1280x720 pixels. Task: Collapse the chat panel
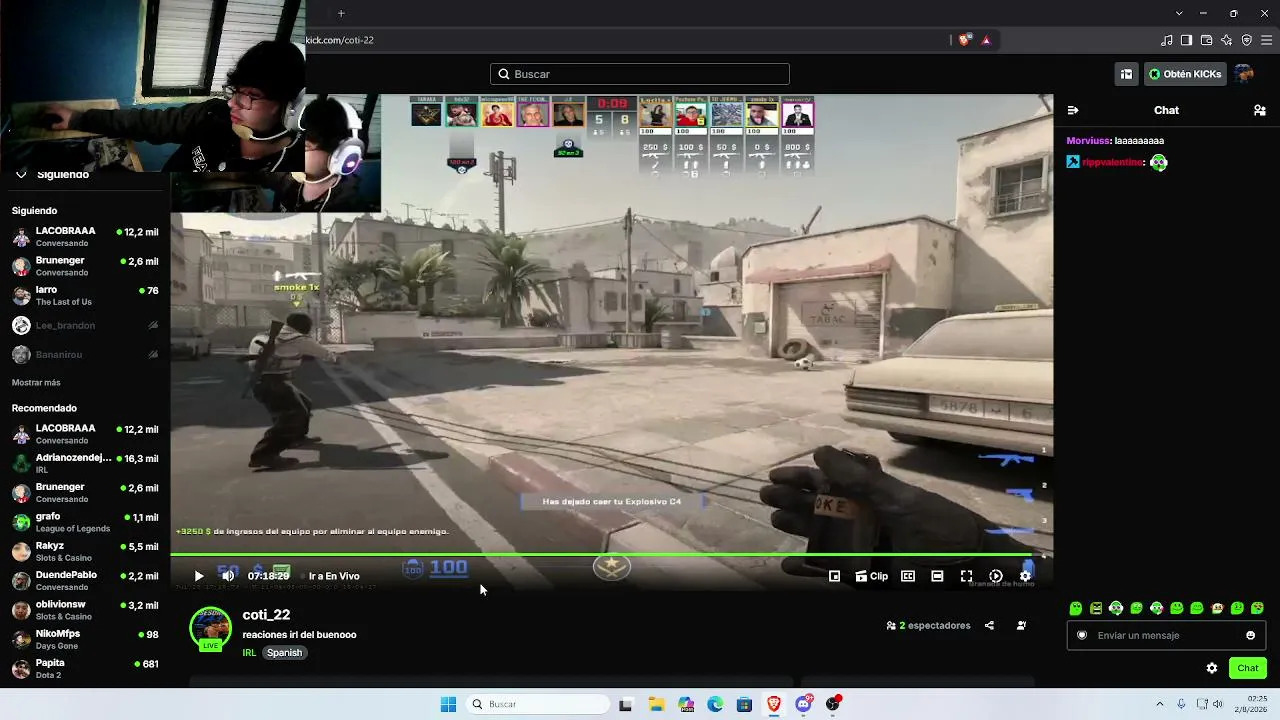click(x=1073, y=110)
